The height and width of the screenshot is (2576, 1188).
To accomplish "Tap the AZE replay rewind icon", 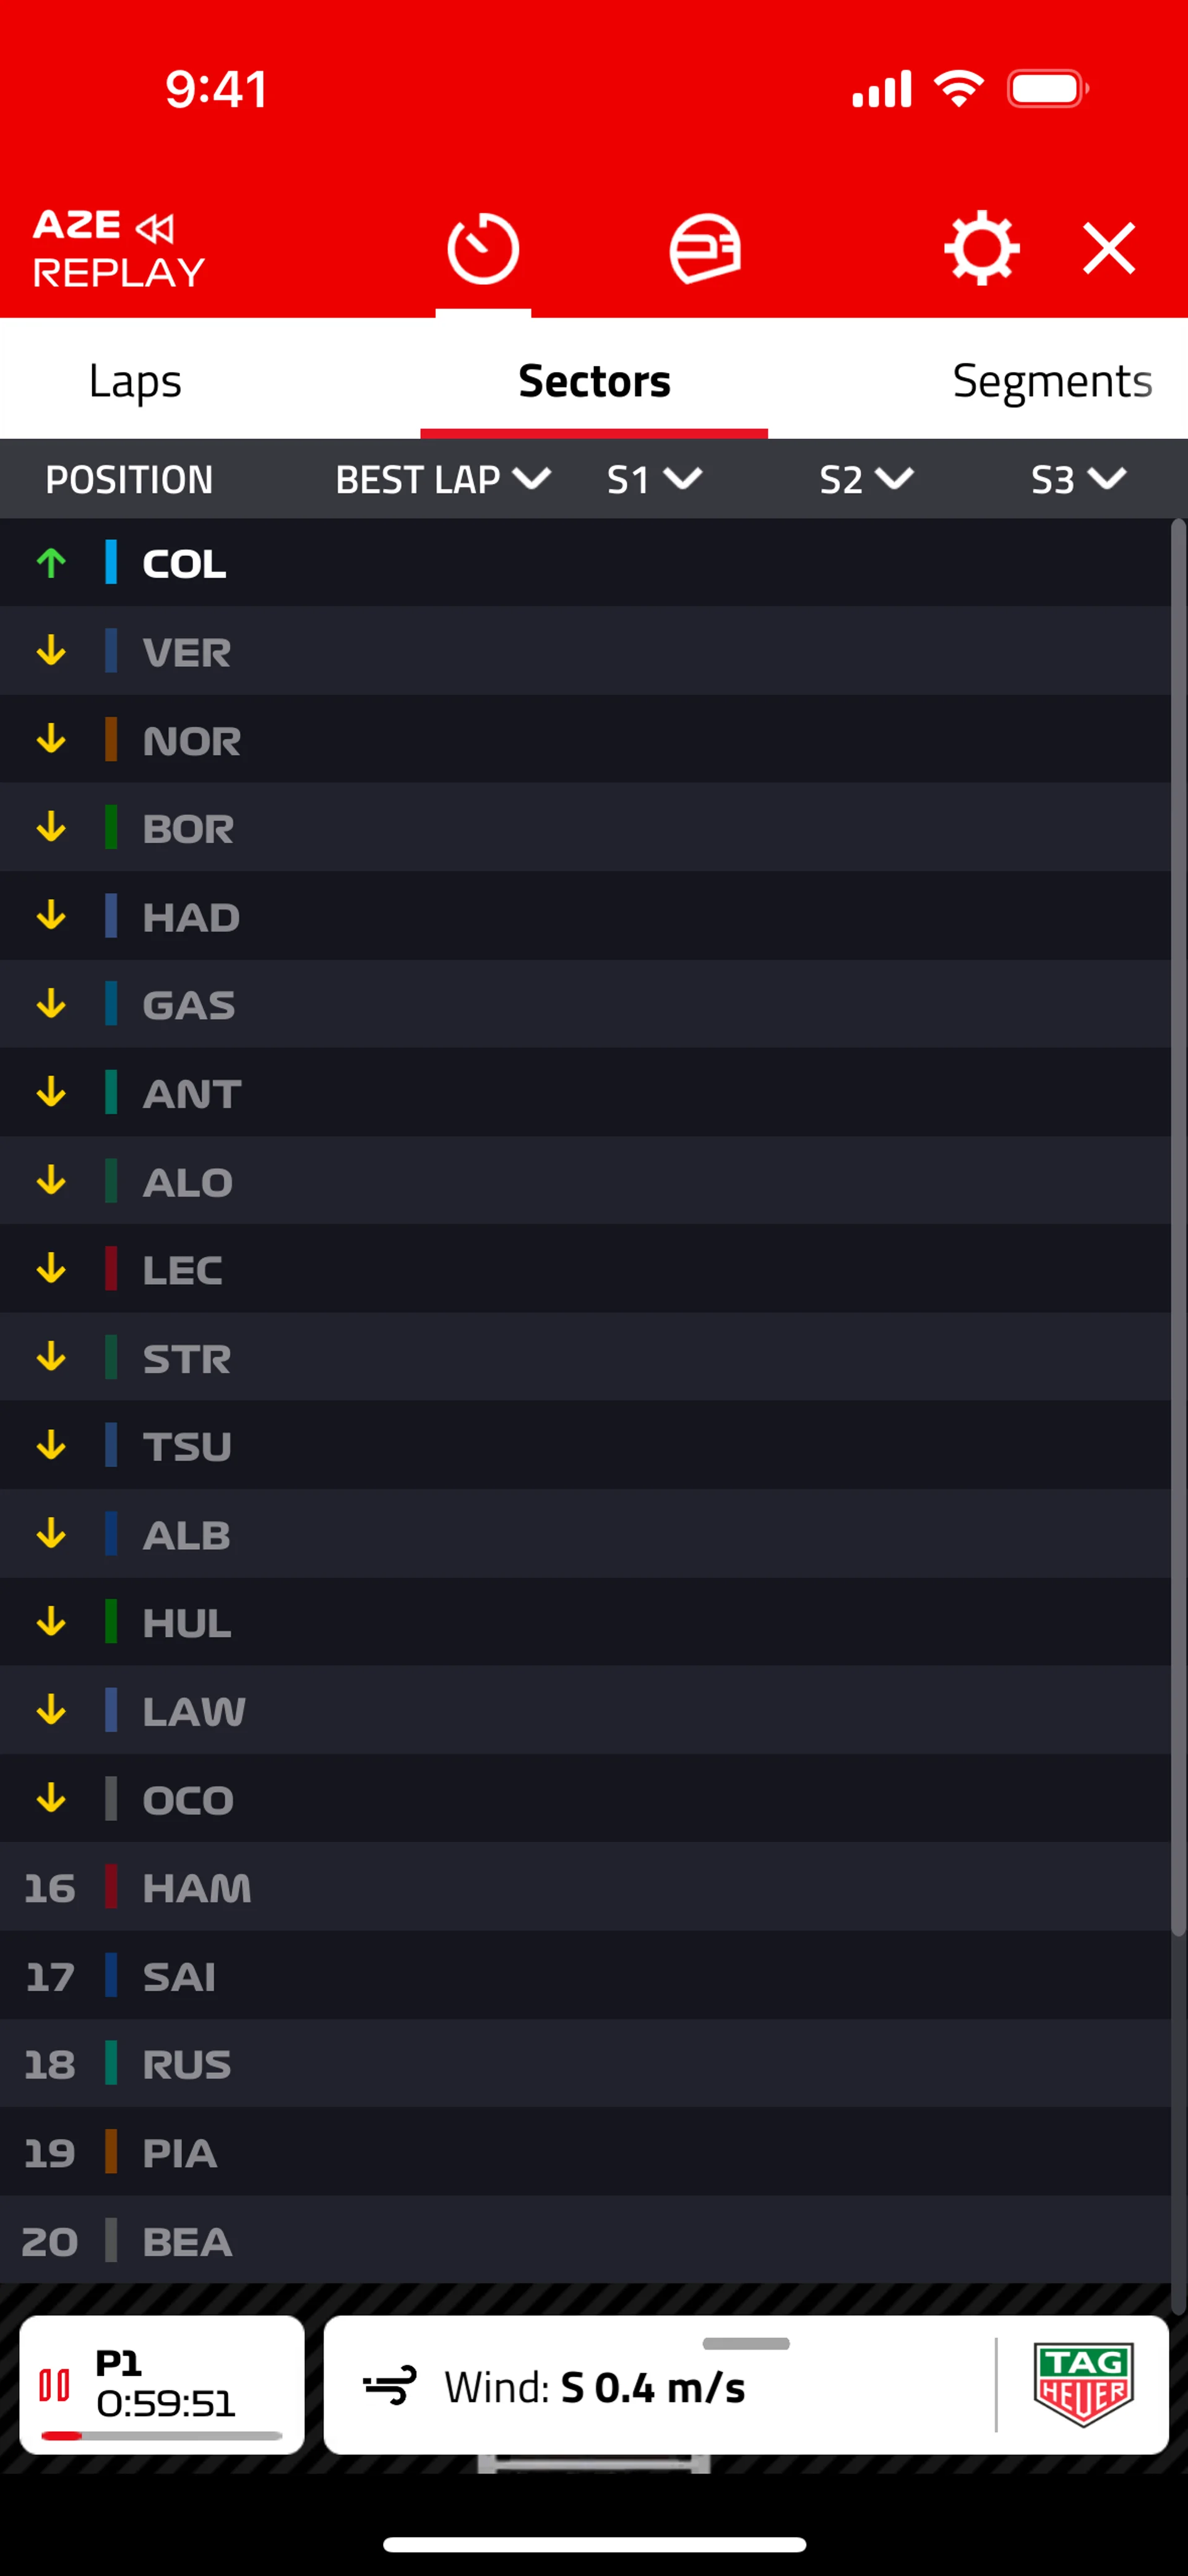I will pos(155,228).
